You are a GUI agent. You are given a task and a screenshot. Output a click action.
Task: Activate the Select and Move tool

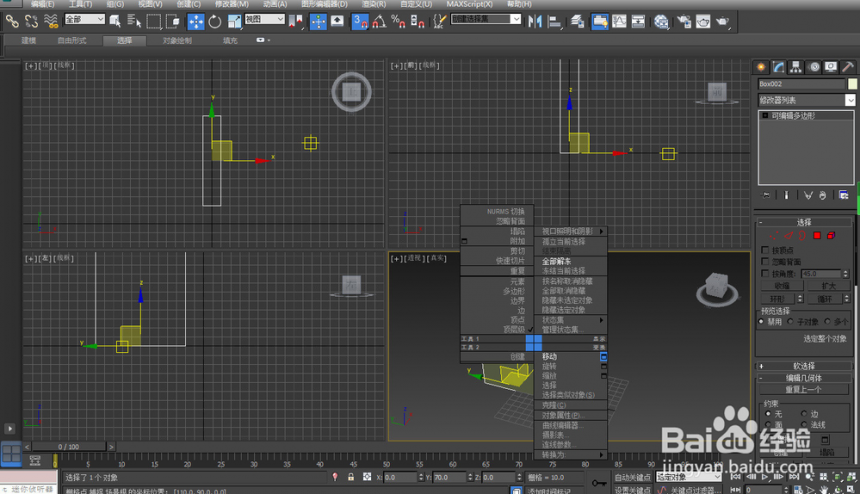[x=196, y=21]
